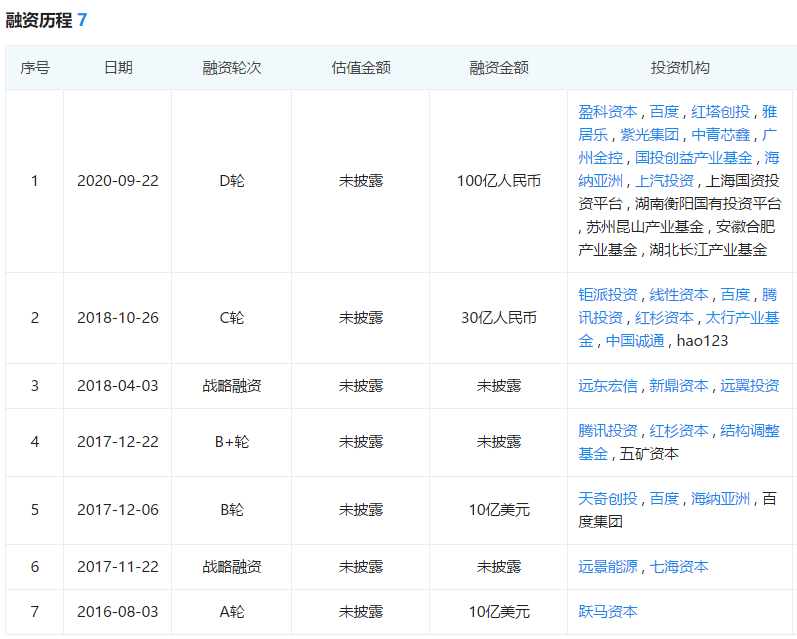Click the 线性资本 investor link

tap(679, 295)
